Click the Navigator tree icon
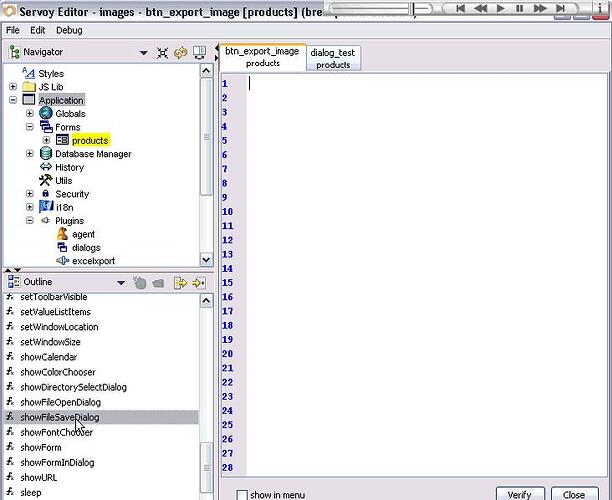The height and width of the screenshot is (500, 612). pyautogui.click(x=14, y=52)
